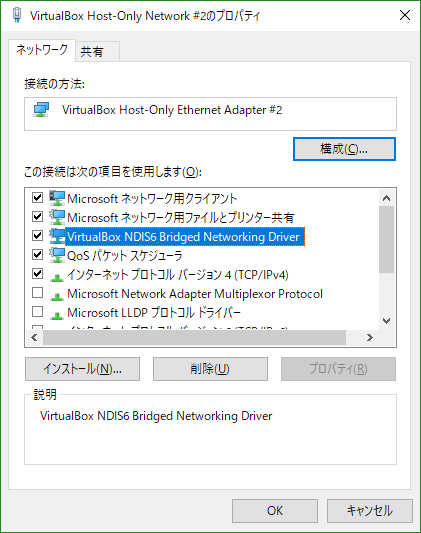
Task: Click the vertical scrollbar thumb in list
Action: [386, 239]
